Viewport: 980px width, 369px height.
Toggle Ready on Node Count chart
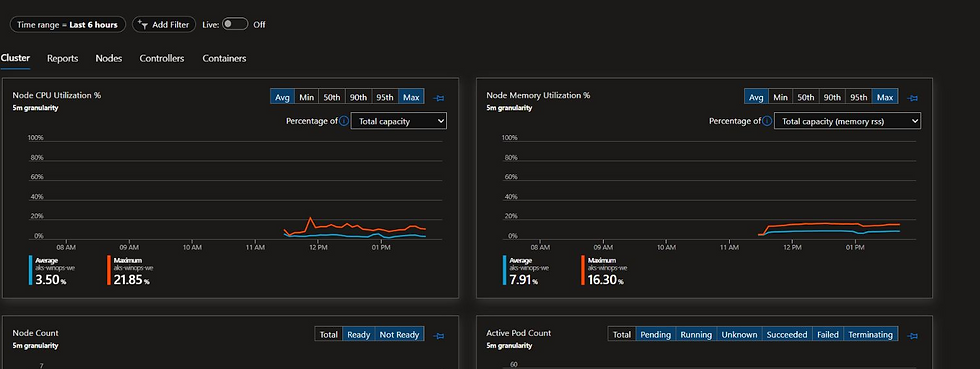(x=359, y=335)
